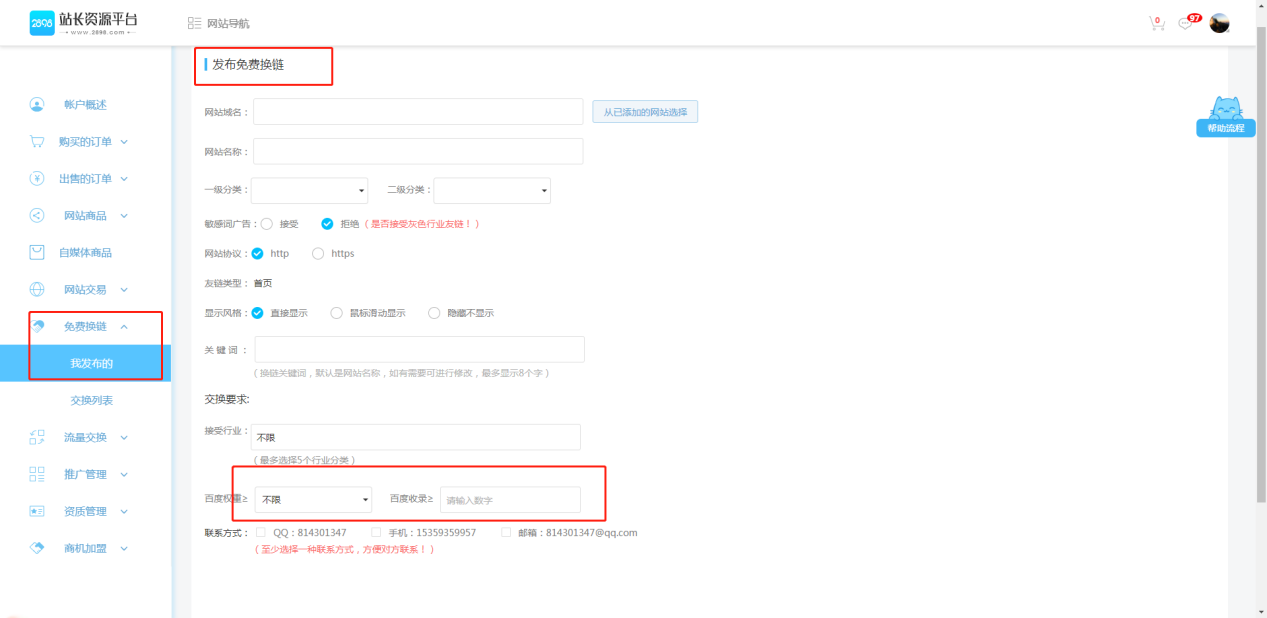Image resolution: width=1267 pixels, height=618 pixels.
Task: Select the 接受 sensitive ads radio option
Action: click(267, 224)
